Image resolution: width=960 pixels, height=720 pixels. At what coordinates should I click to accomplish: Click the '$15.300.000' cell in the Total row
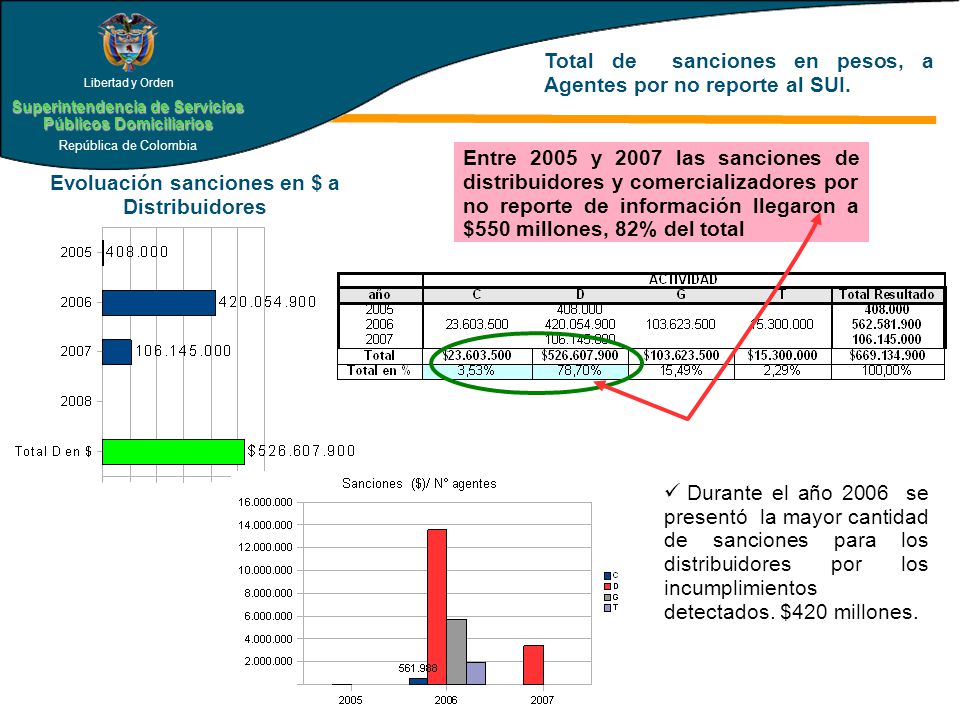(x=782, y=356)
